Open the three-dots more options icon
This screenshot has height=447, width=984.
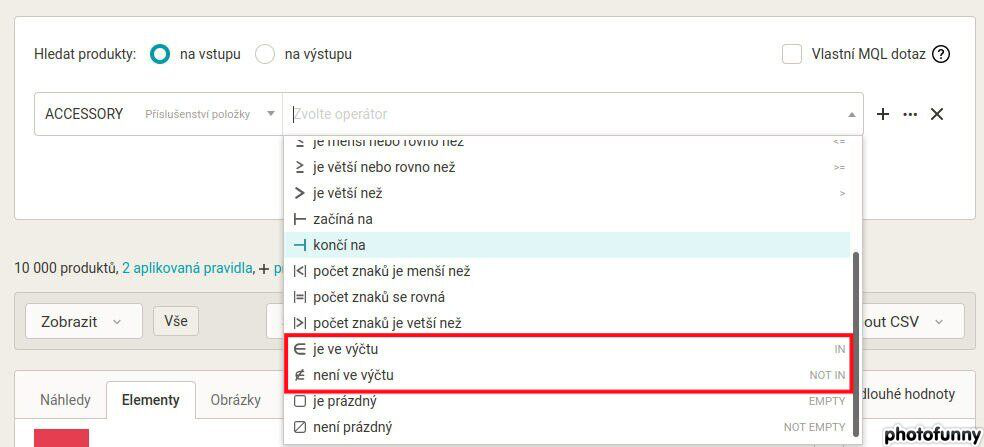(910, 114)
